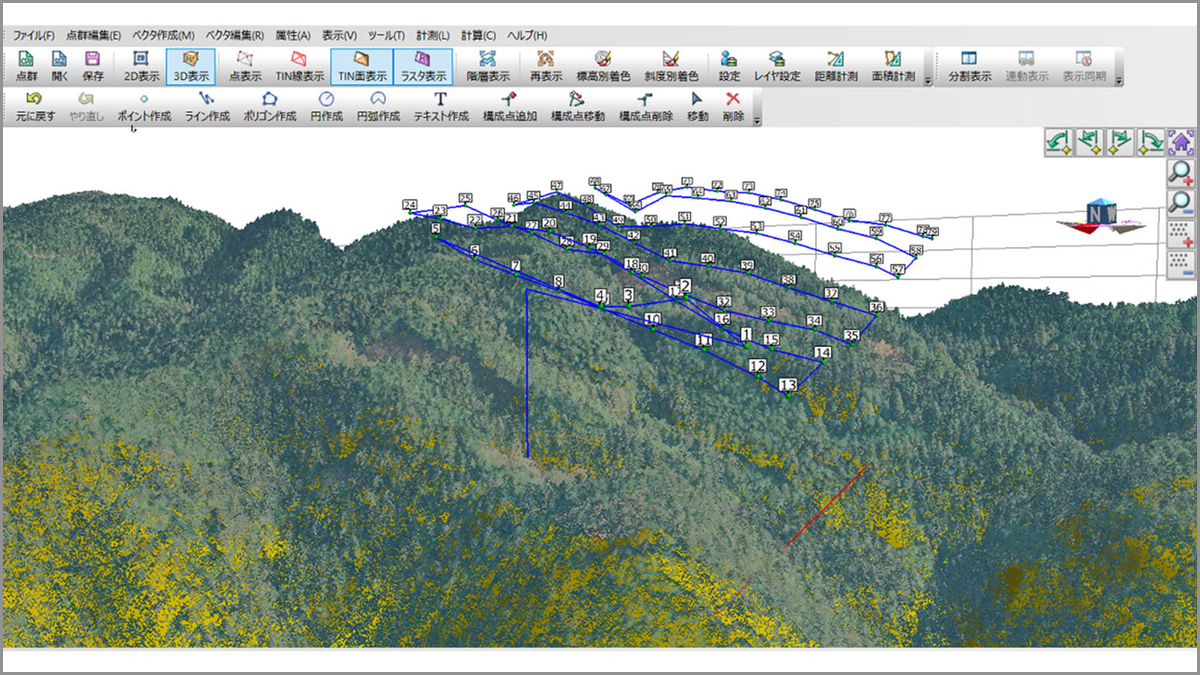Expand overflow arrow after 表示同期 toolbar
This screenshot has width=1200, height=675.
click(x=1118, y=80)
